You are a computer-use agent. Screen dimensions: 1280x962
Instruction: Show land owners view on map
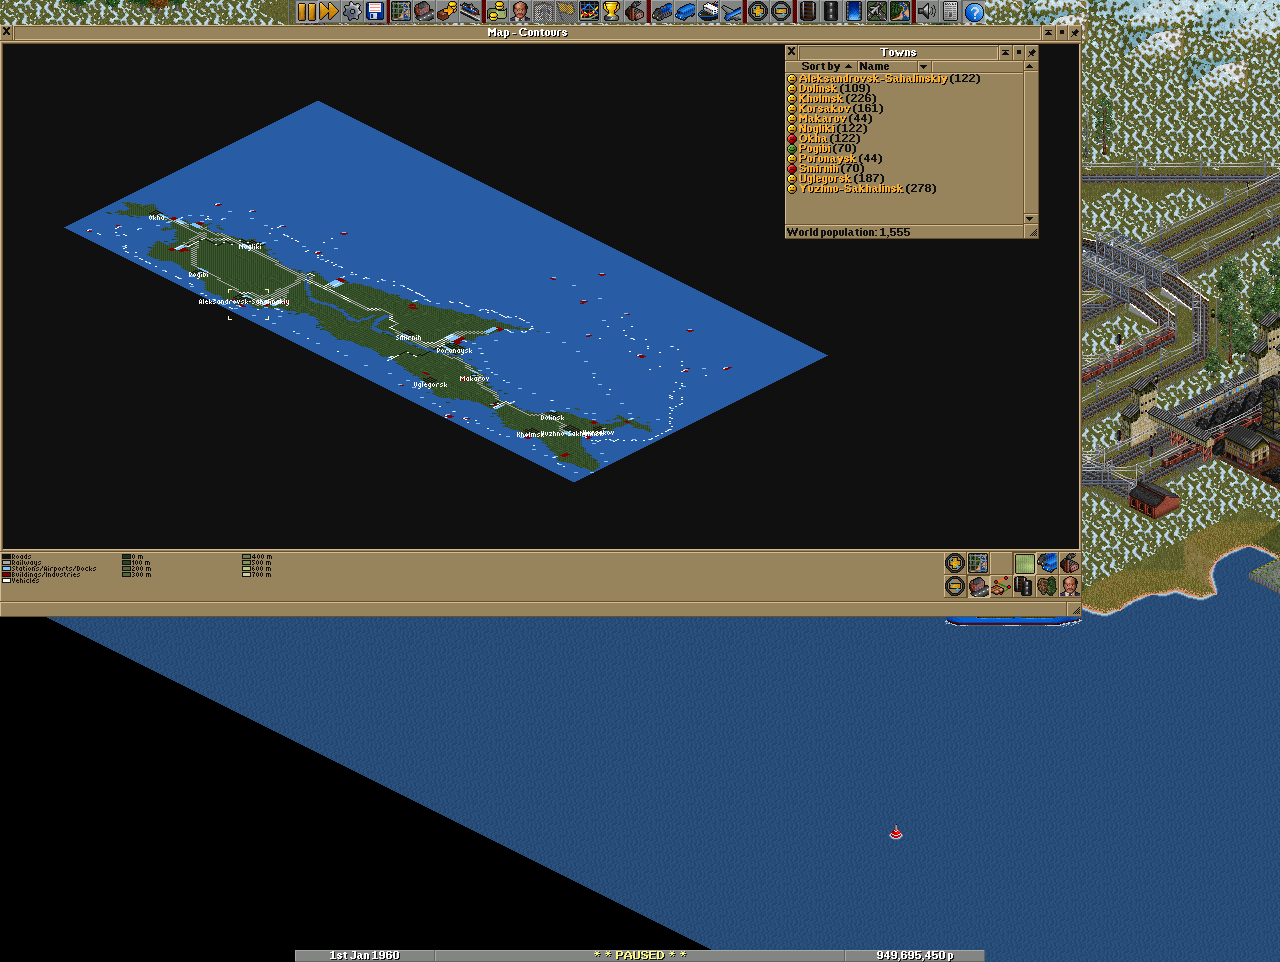tap(1070, 586)
